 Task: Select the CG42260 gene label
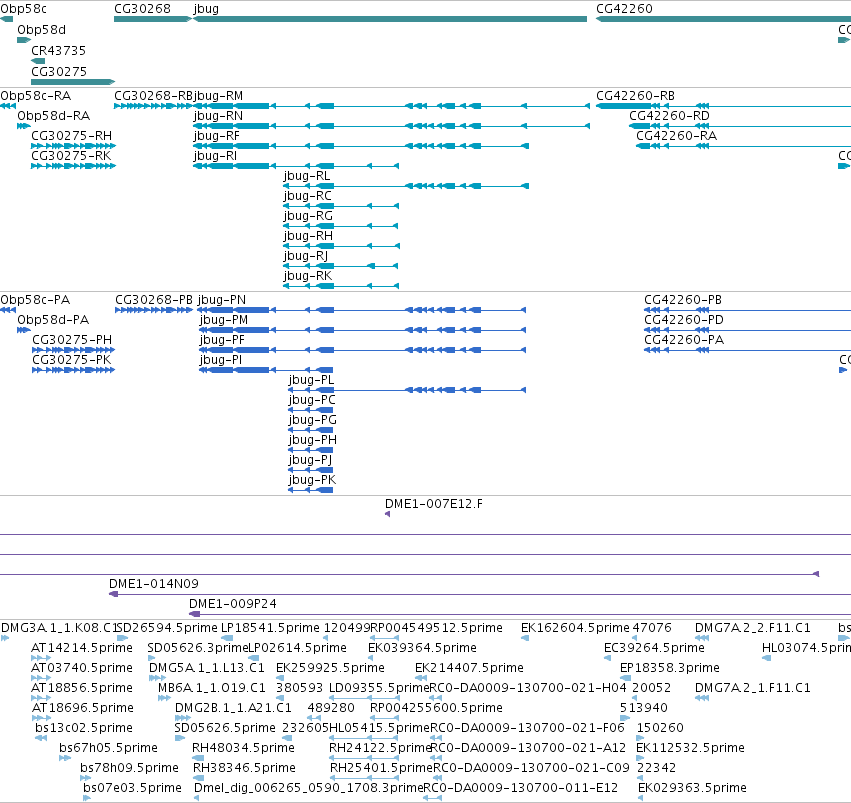tap(624, 9)
